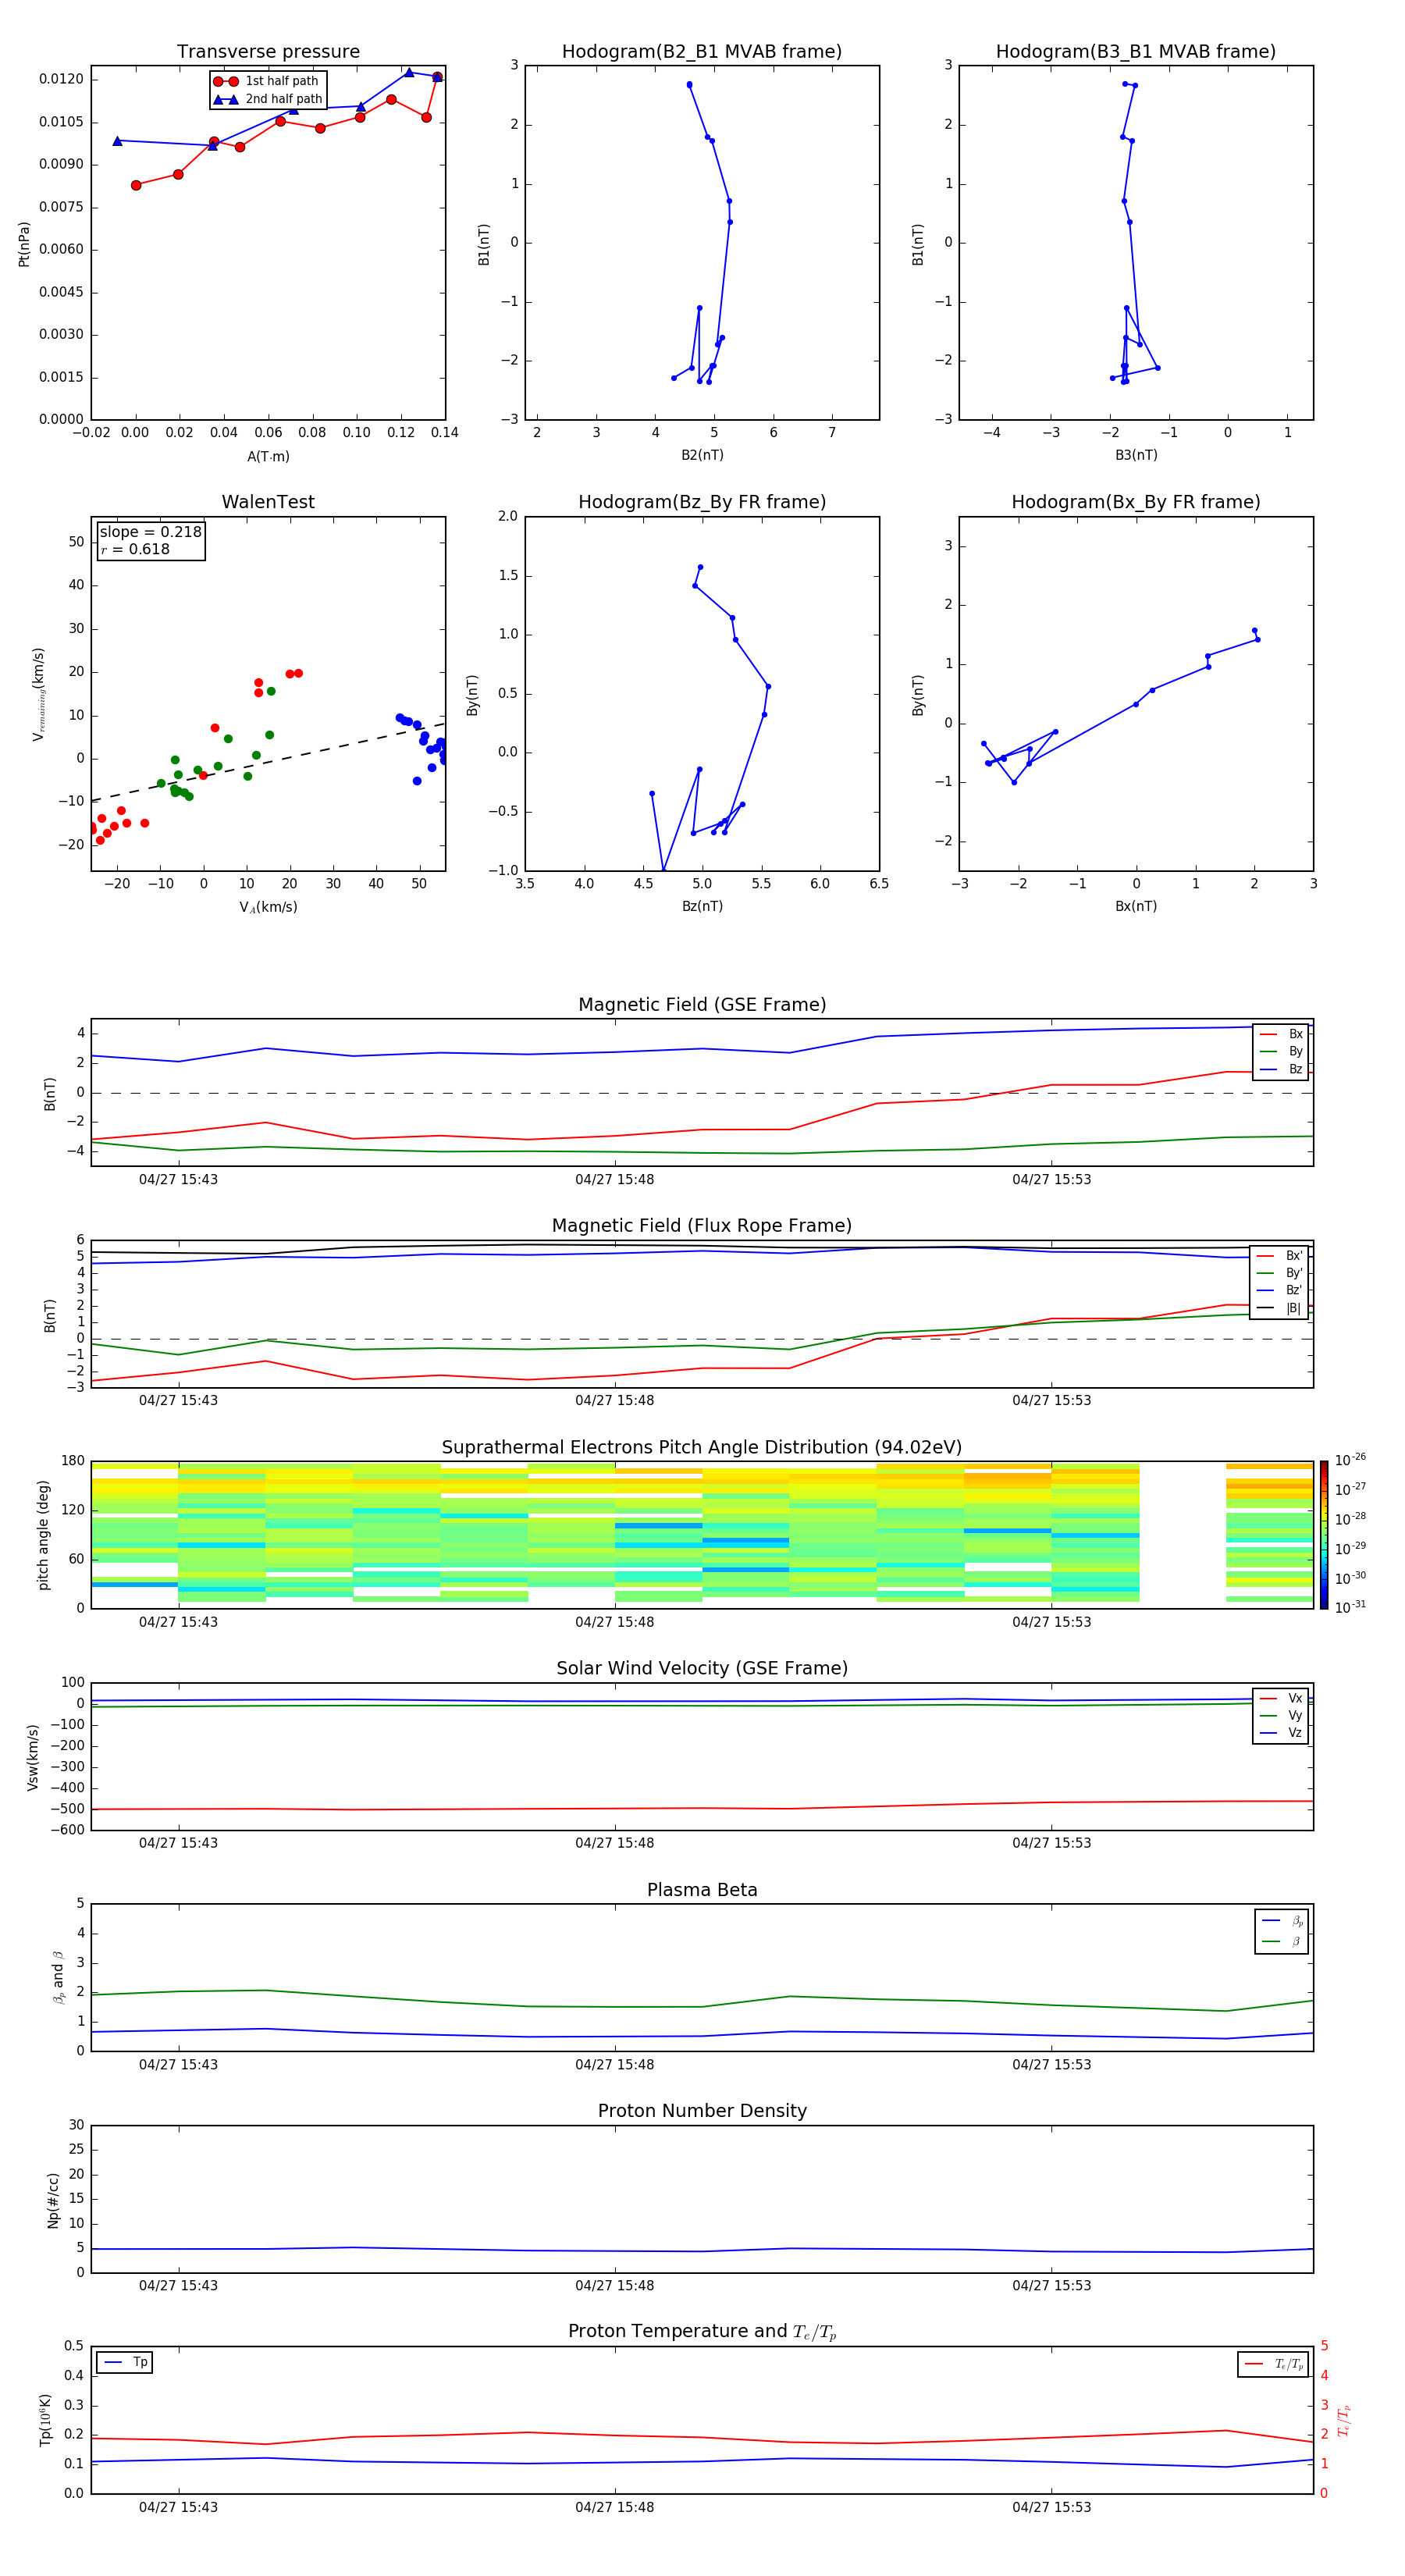Click the 'Pt(nPa)' y-axis label
Viewport: 1405px width, 2576px height.
(24, 244)
